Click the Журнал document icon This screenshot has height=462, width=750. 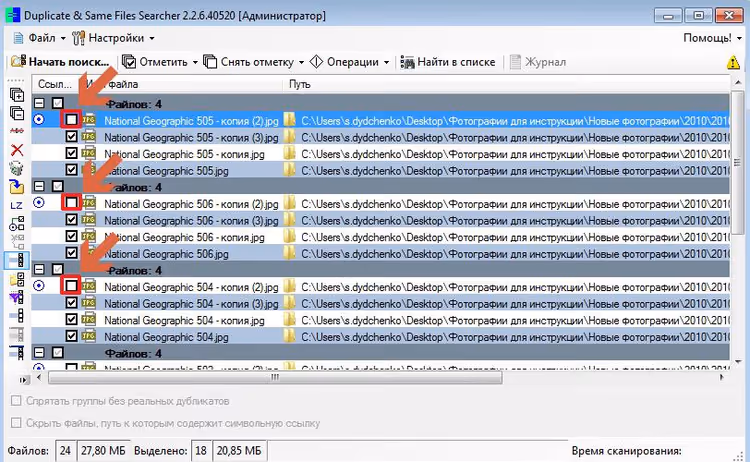coord(515,62)
